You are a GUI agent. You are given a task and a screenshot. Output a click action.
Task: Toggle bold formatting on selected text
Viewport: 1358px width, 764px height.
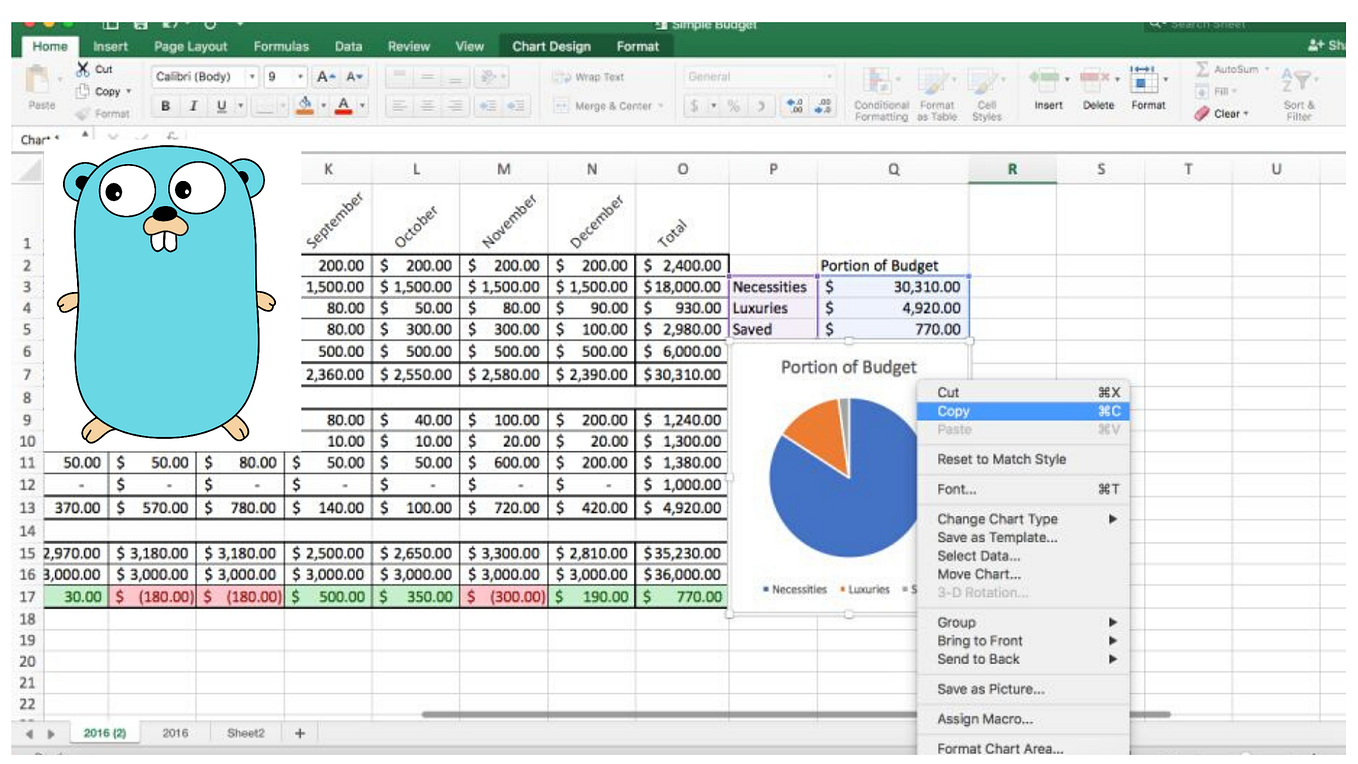pos(164,105)
